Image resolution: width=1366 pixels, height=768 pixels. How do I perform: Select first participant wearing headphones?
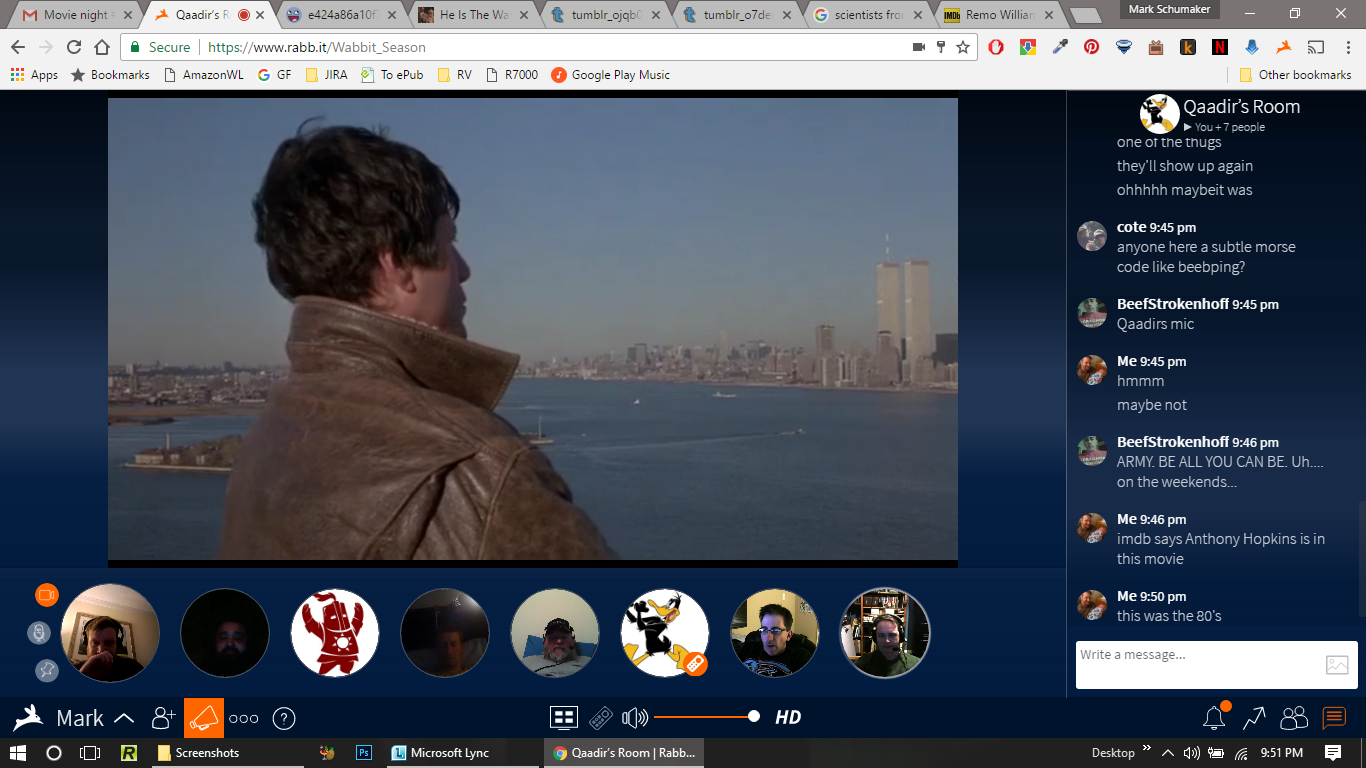[x=110, y=633]
